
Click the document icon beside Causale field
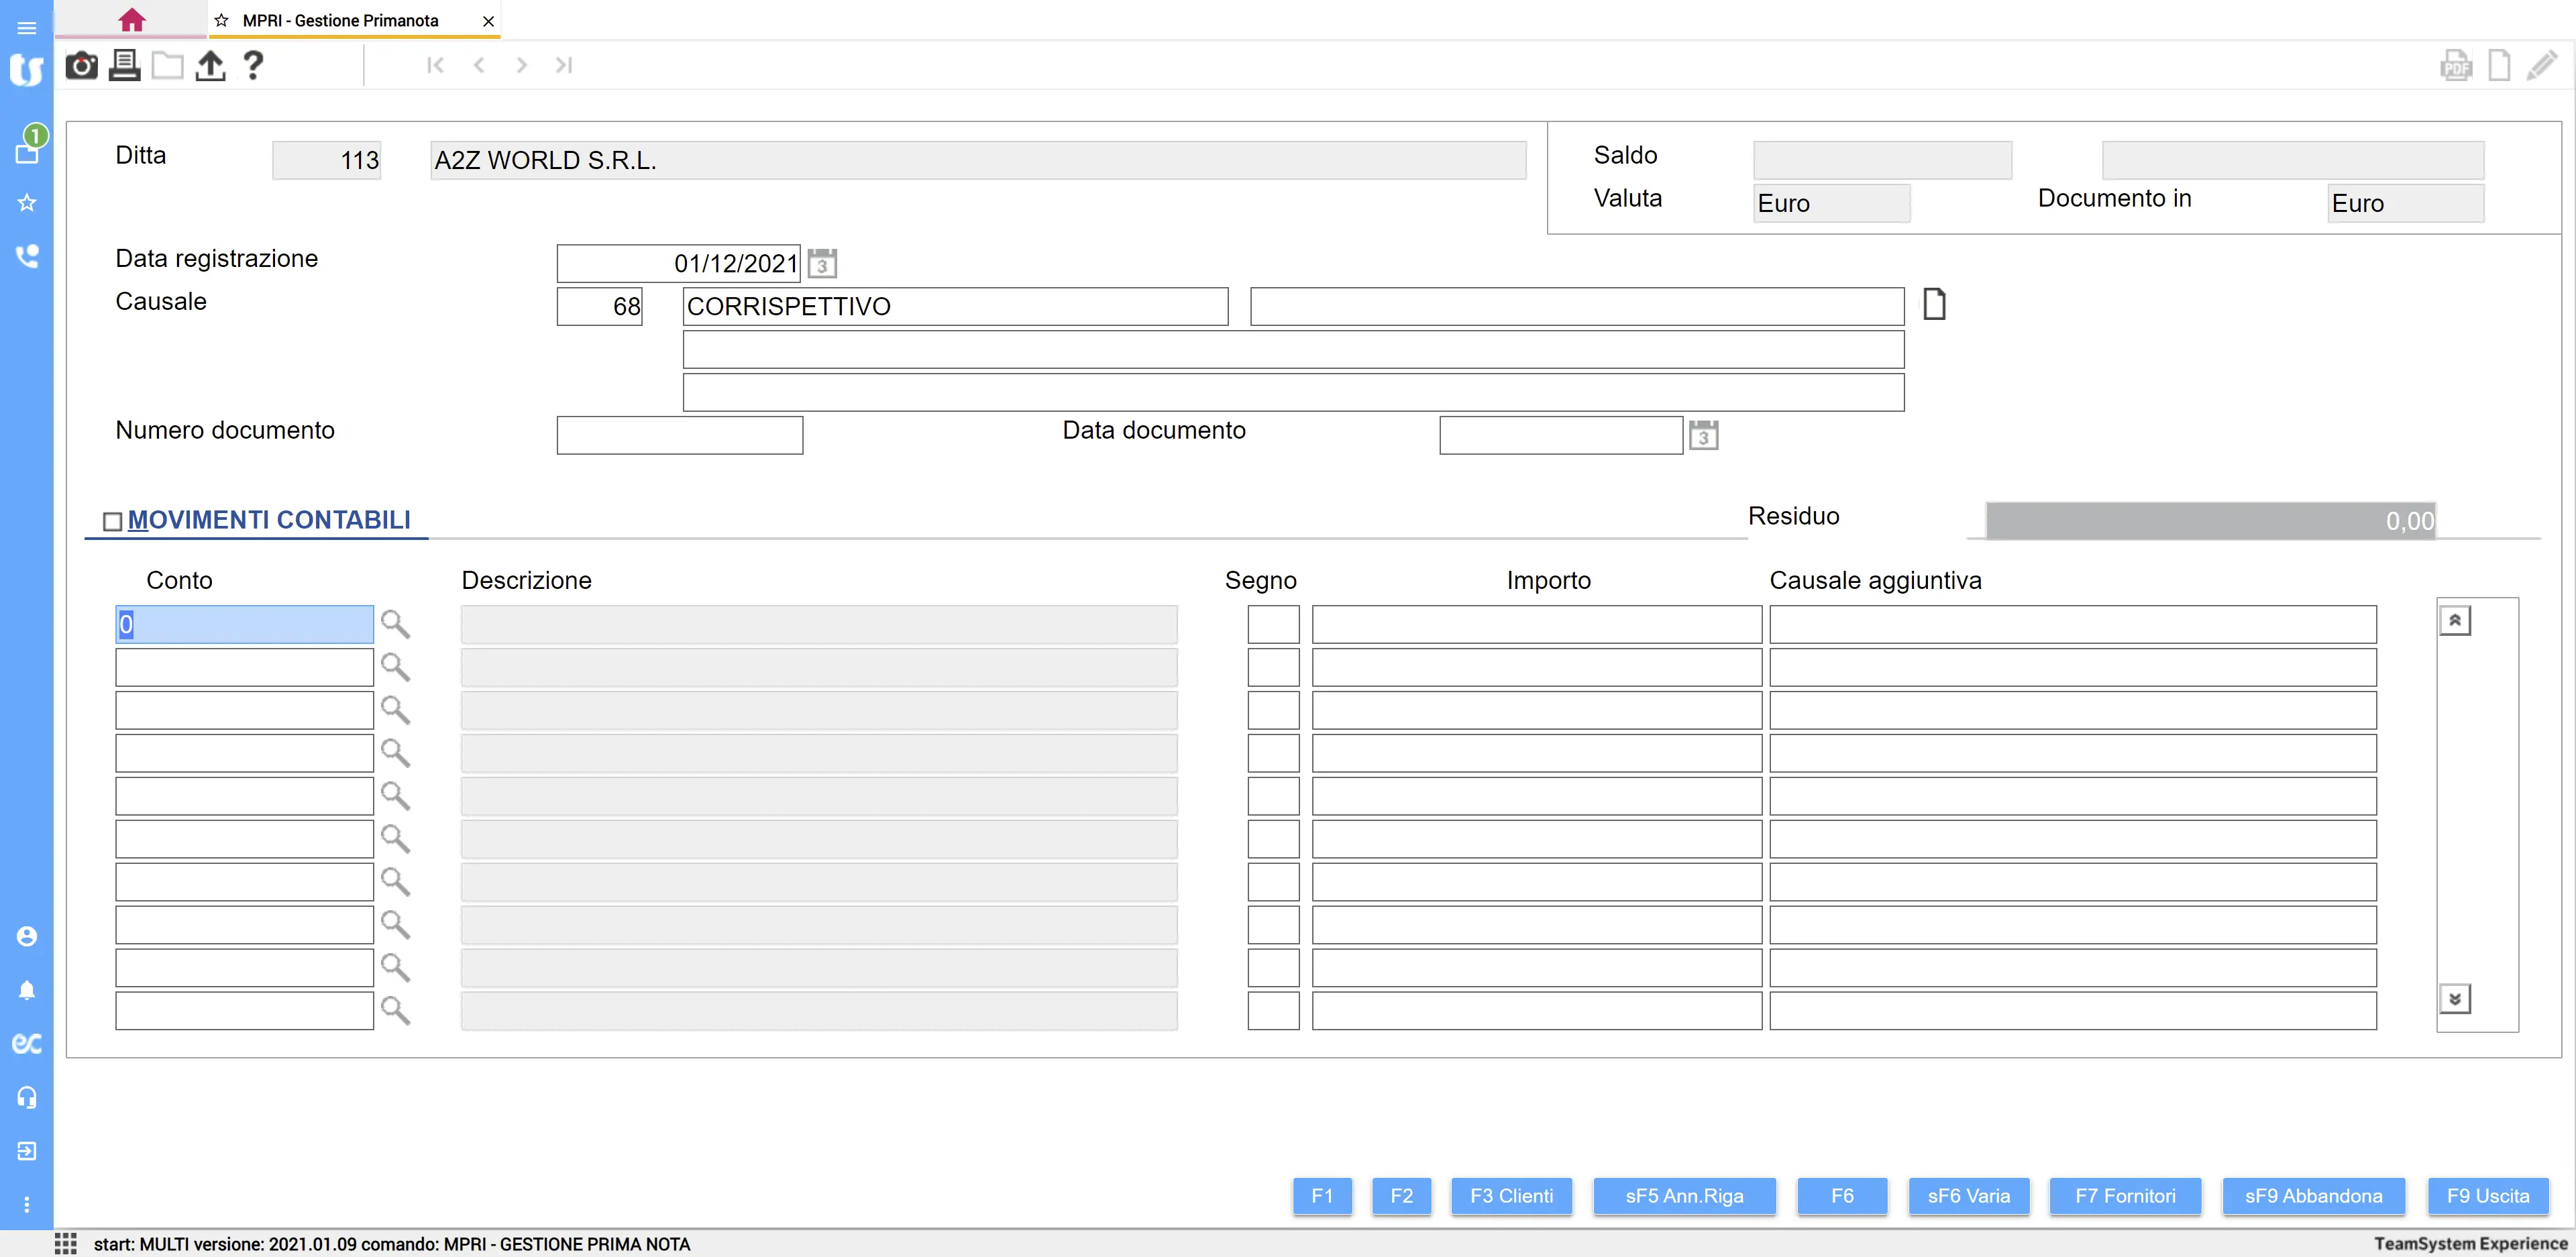pyautogui.click(x=1934, y=304)
